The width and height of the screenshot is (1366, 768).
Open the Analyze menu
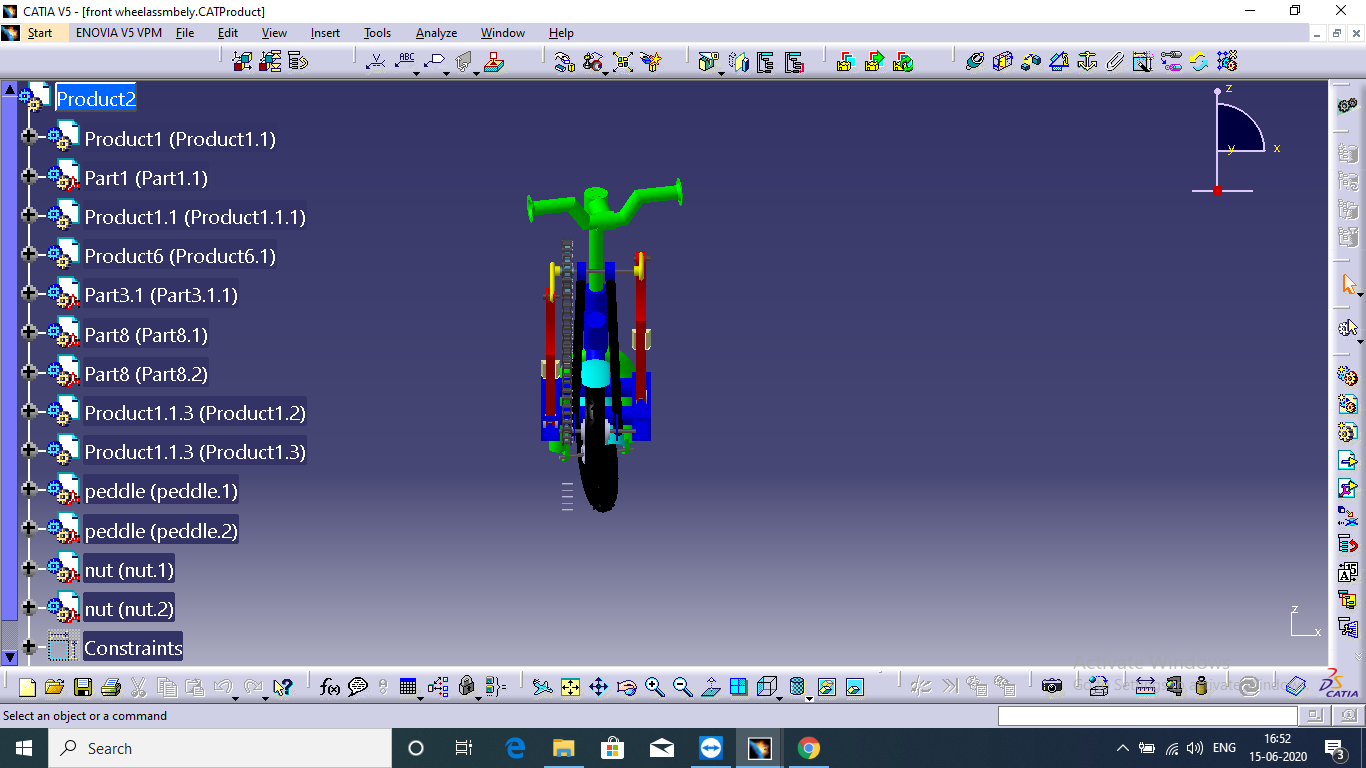(x=436, y=33)
